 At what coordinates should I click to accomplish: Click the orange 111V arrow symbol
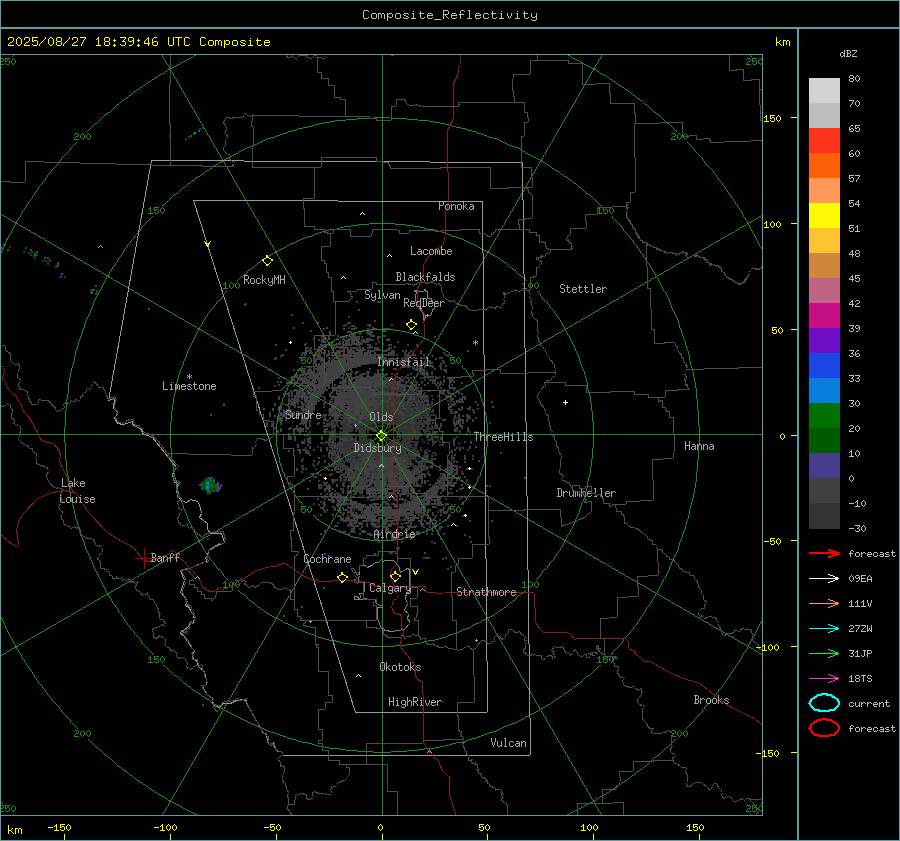click(824, 603)
